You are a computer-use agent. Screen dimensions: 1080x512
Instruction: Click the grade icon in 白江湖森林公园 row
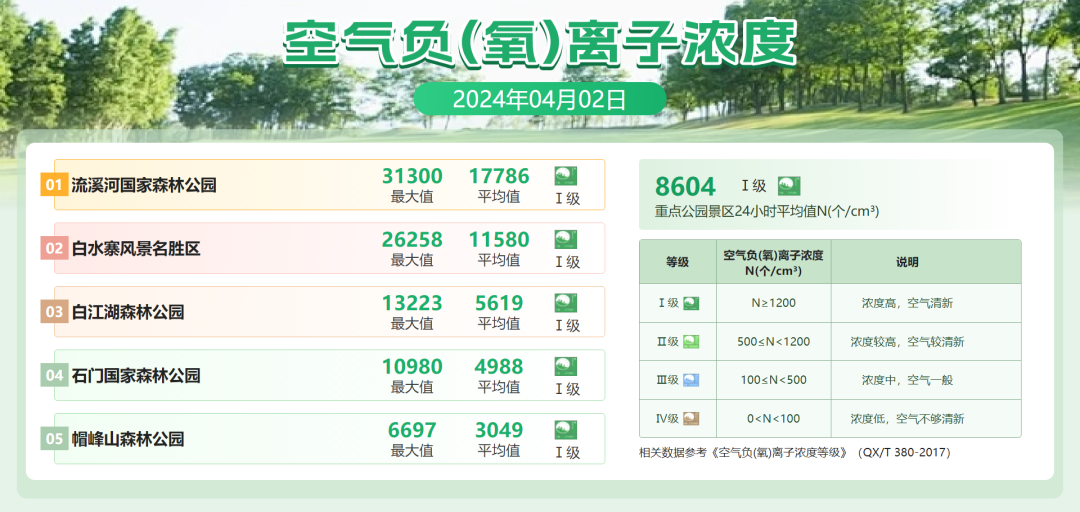(566, 303)
